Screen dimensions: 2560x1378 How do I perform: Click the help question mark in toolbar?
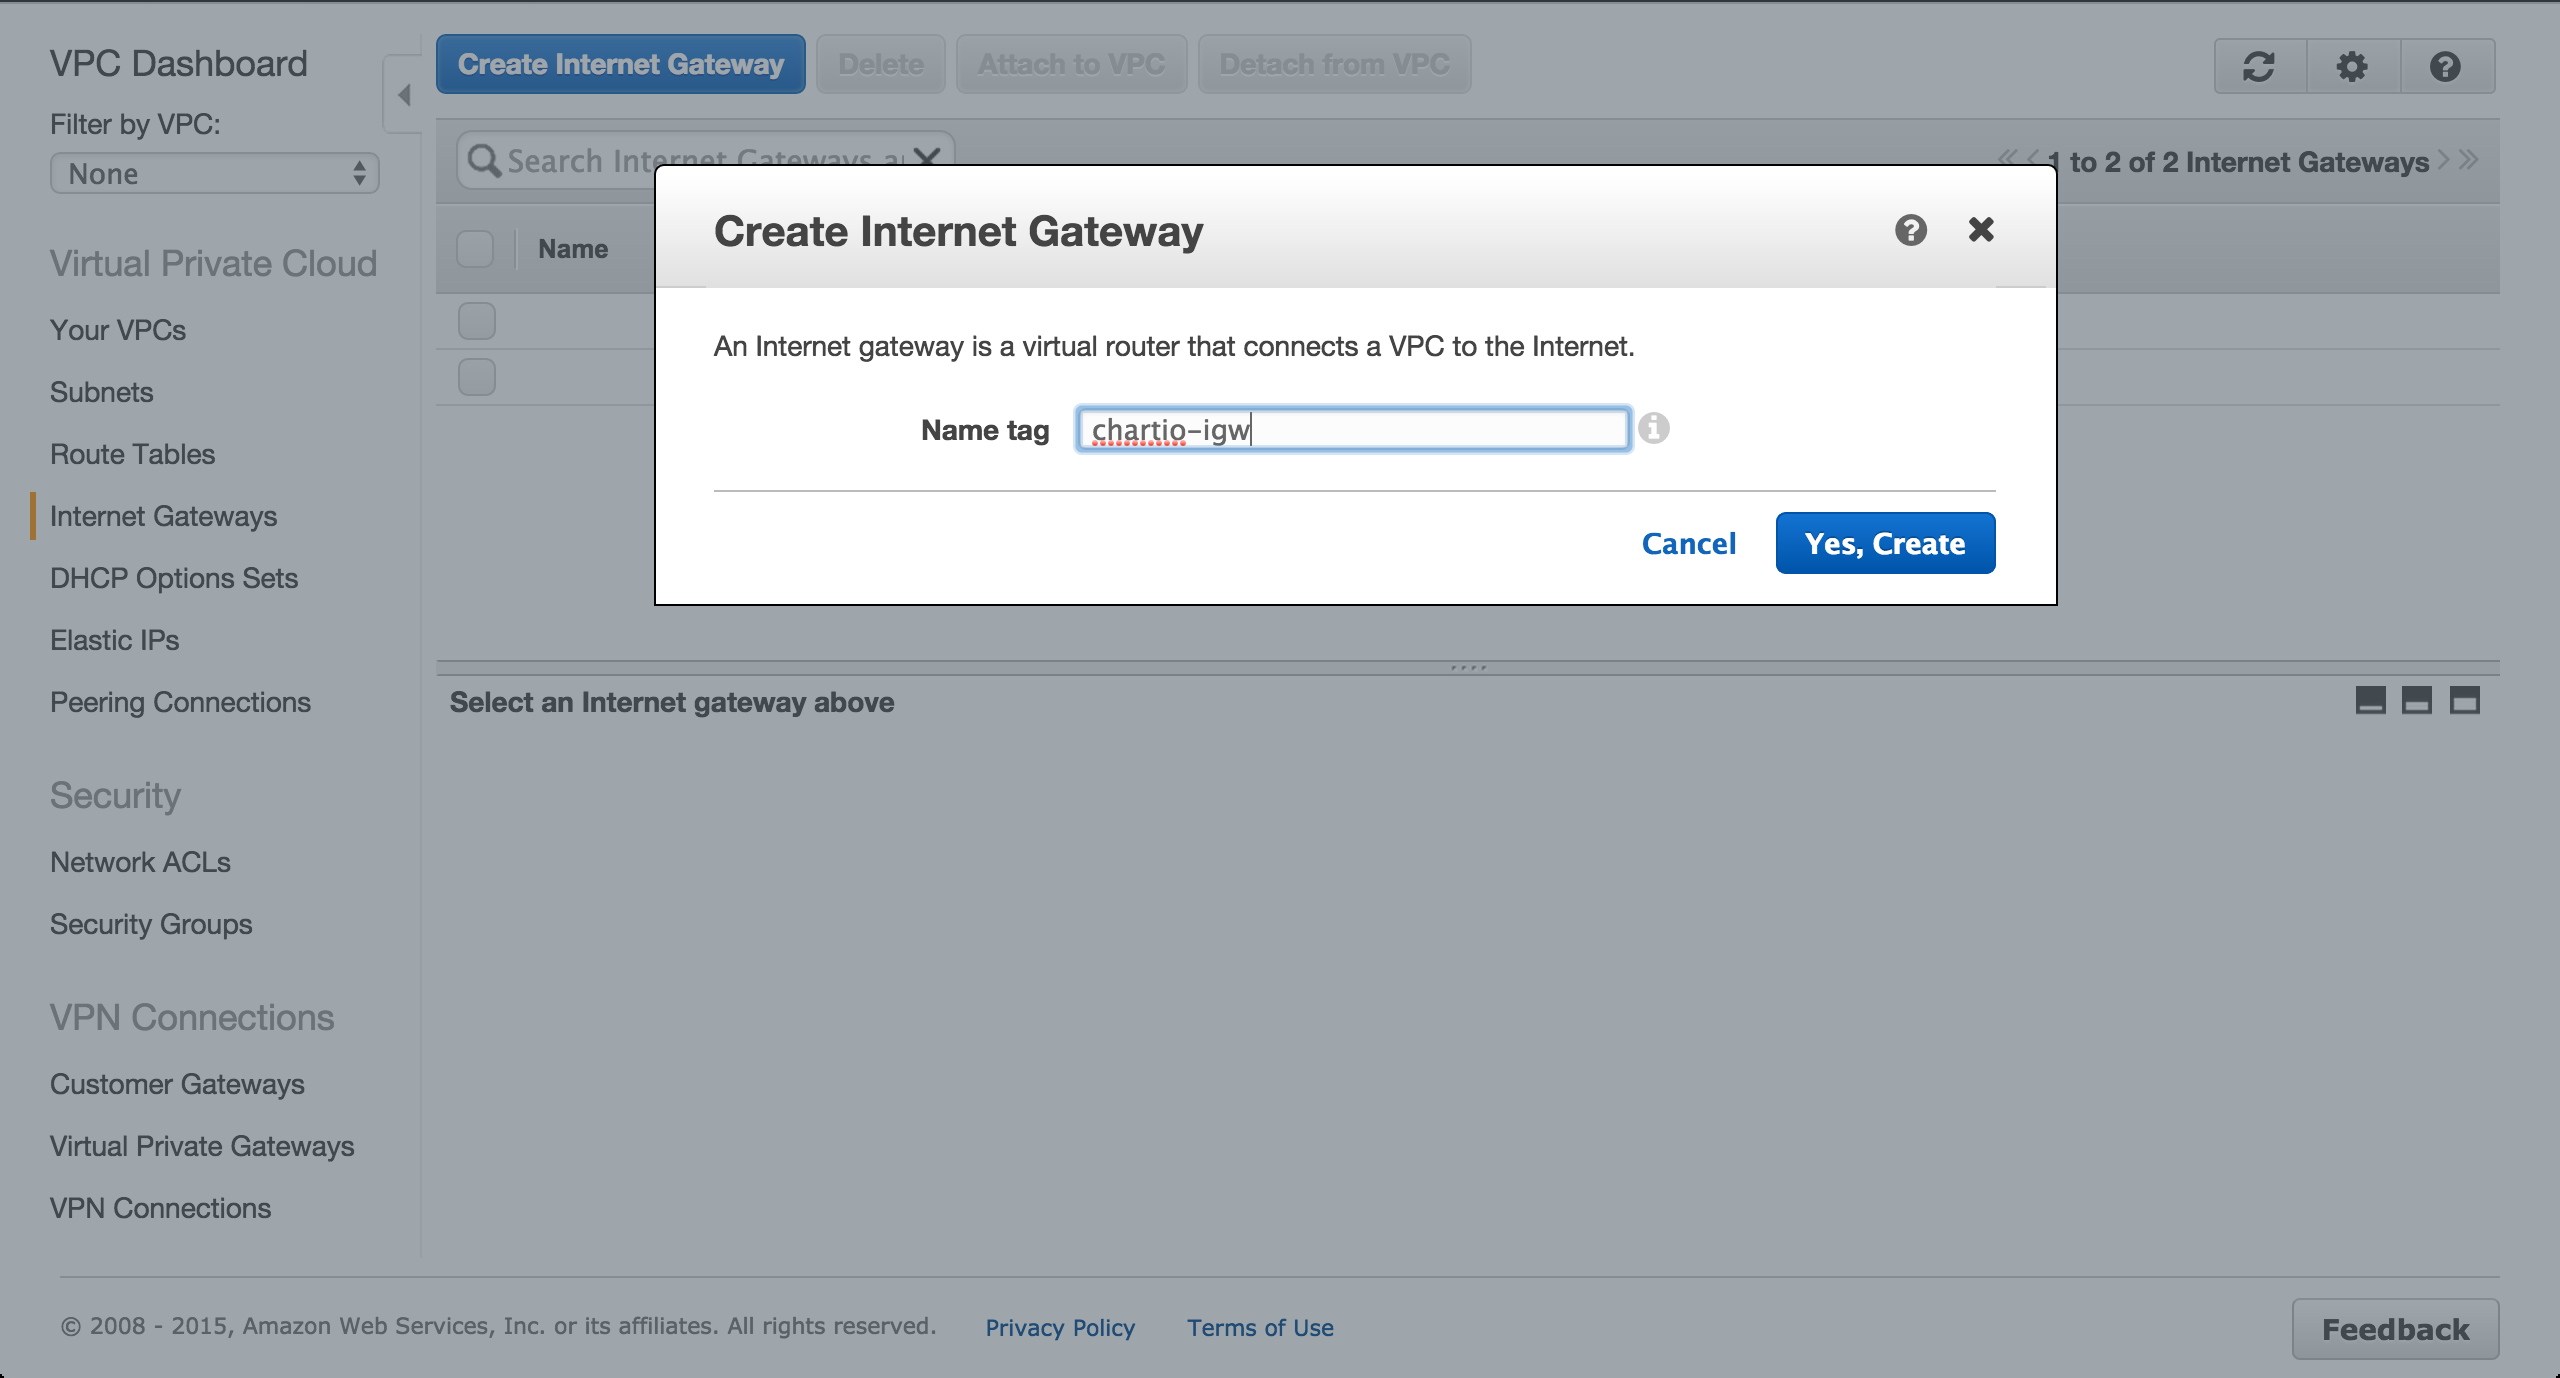click(x=2445, y=67)
